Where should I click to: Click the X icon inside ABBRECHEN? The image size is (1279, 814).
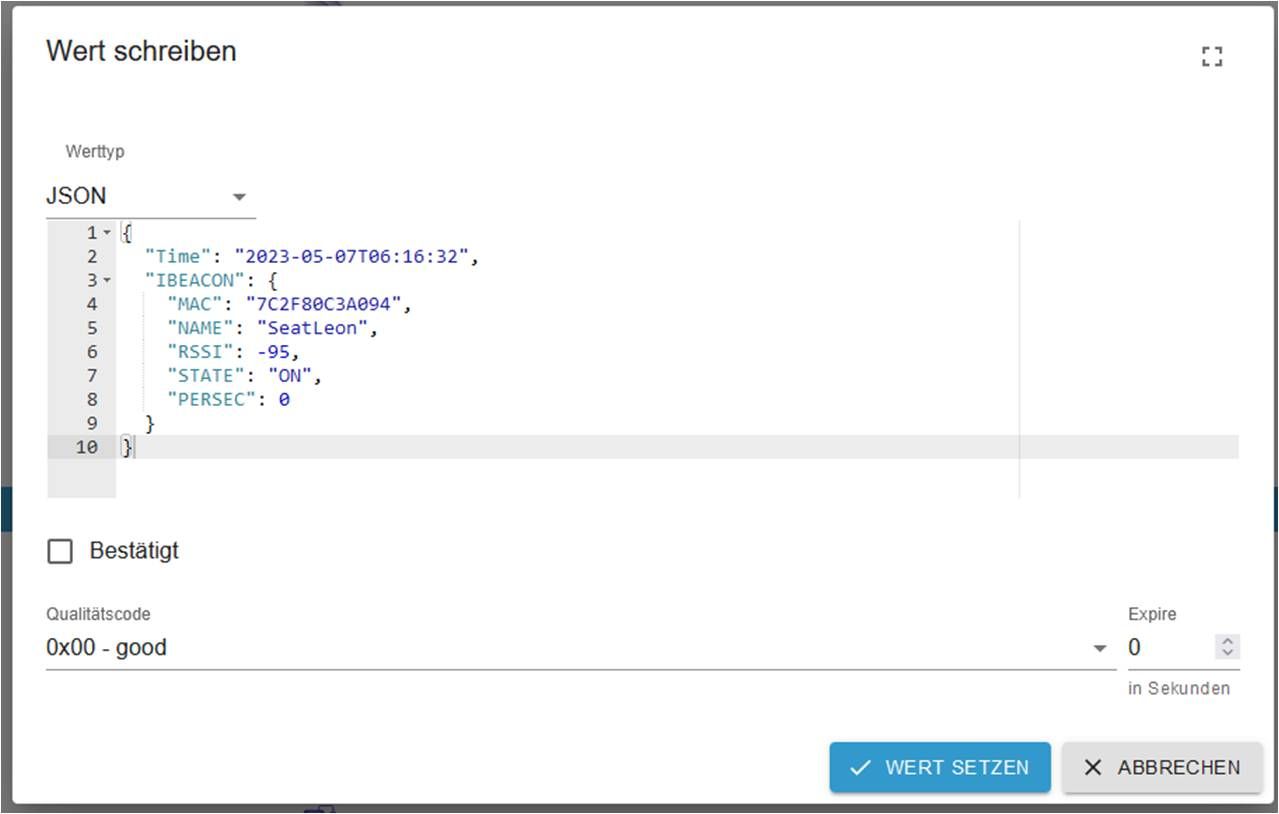click(1093, 767)
